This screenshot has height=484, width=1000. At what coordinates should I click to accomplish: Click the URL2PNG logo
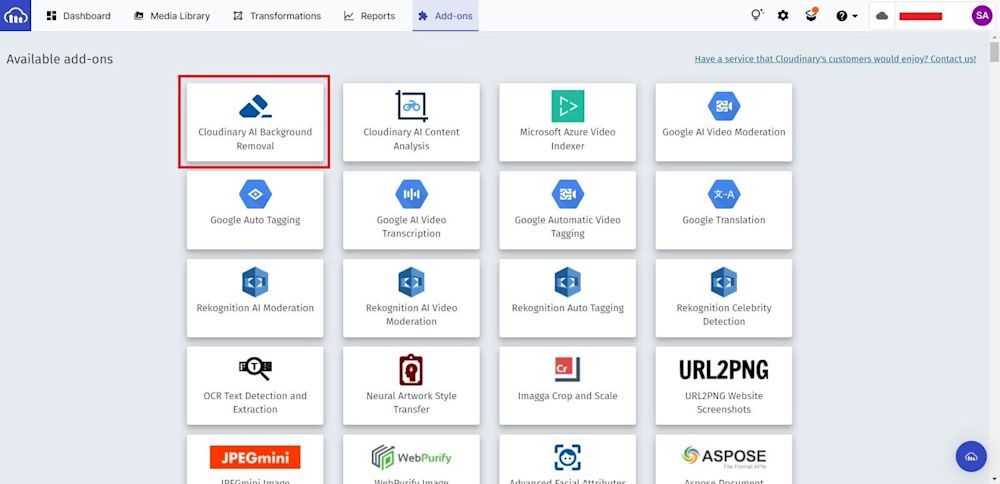tap(723, 370)
